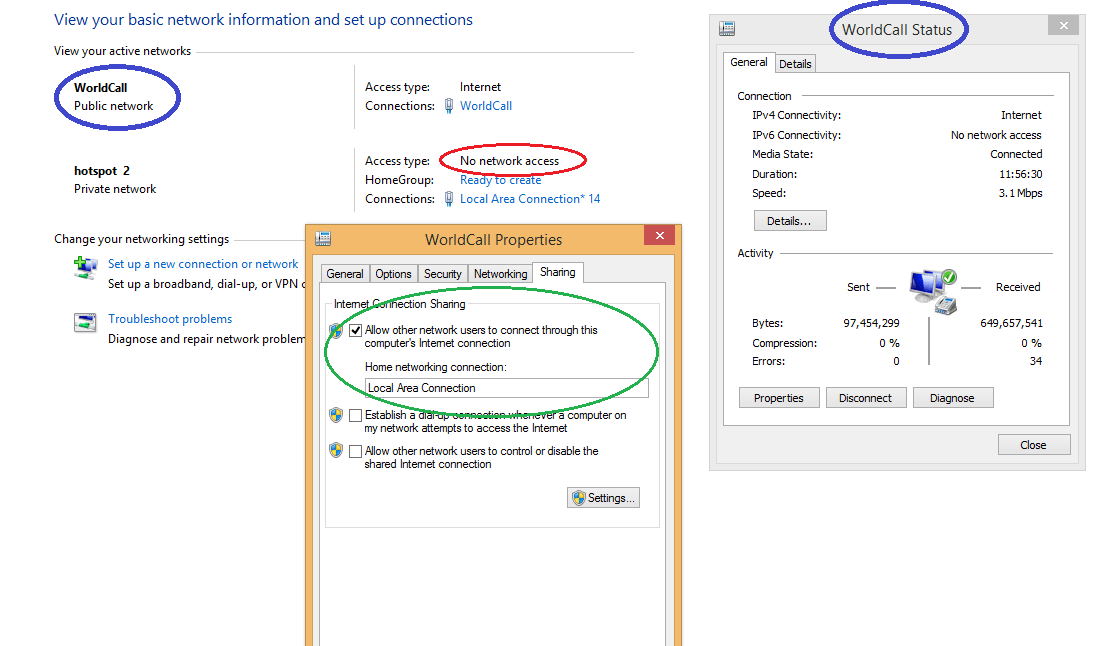Click the WorldCall connection modem icon
This screenshot has width=1120, height=646.
click(x=449, y=106)
